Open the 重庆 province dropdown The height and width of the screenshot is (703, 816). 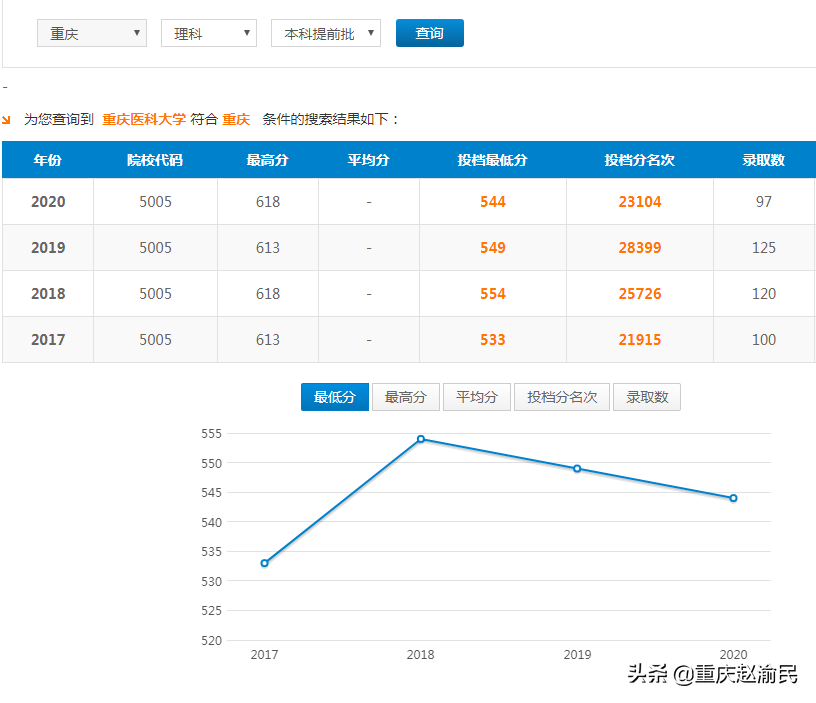(91, 33)
